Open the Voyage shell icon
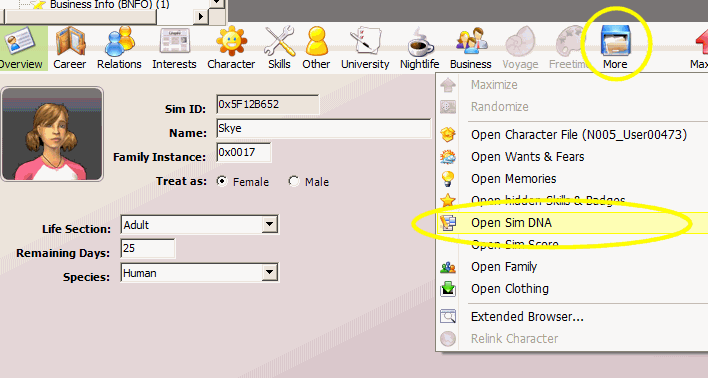The height and width of the screenshot is (378, 708). 520,41
